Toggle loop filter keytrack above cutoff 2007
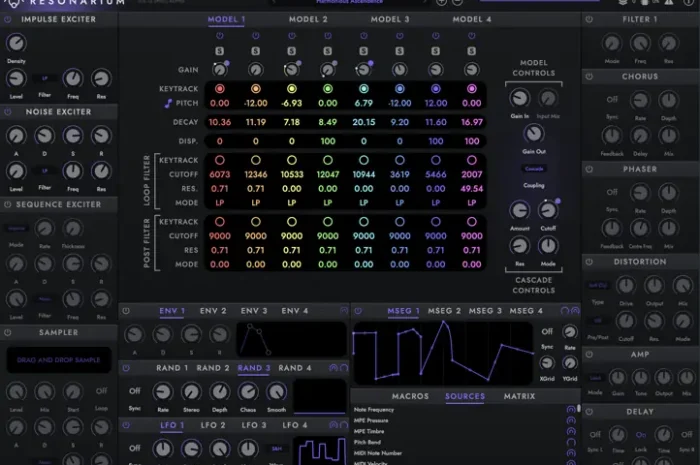Viewport: 700px width, 465px height. coord(471,160)
